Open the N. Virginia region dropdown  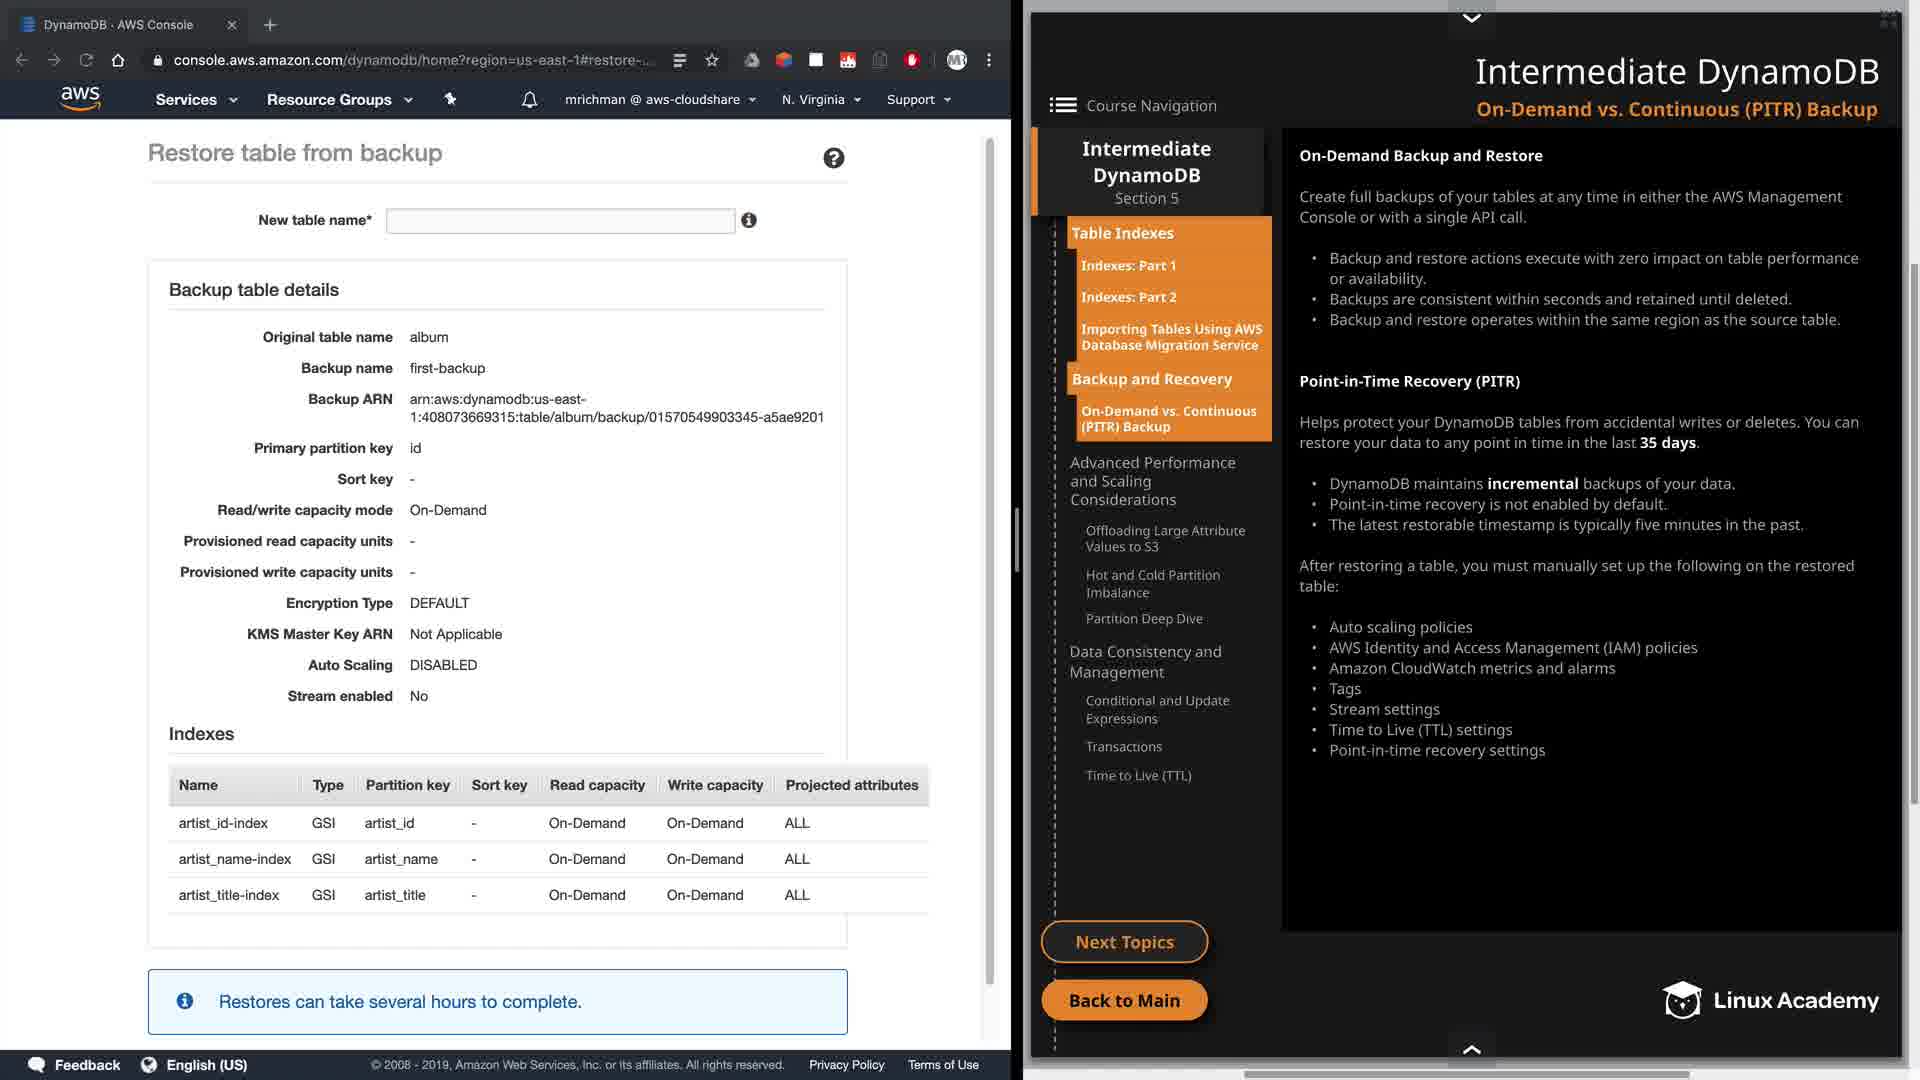(821, 100)
